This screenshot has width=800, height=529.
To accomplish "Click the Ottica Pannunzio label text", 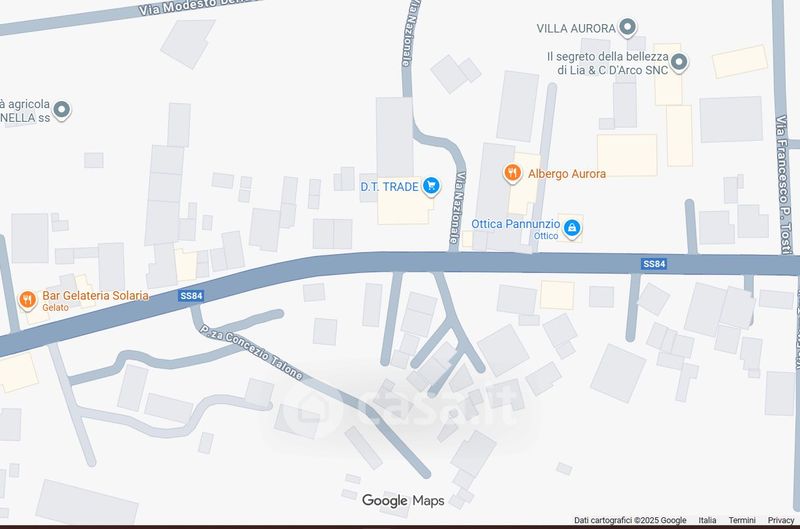I will point(515,223).
